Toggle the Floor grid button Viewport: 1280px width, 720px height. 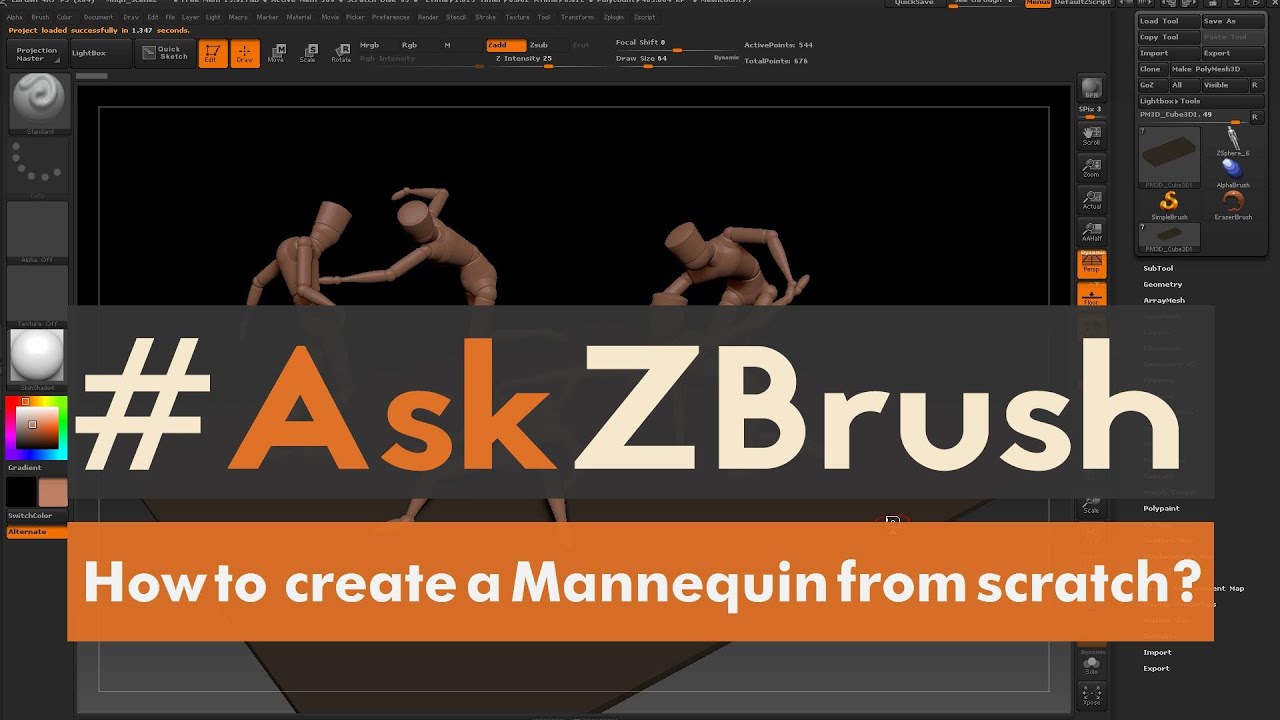pyautogui.click(x=1091, y=295)
